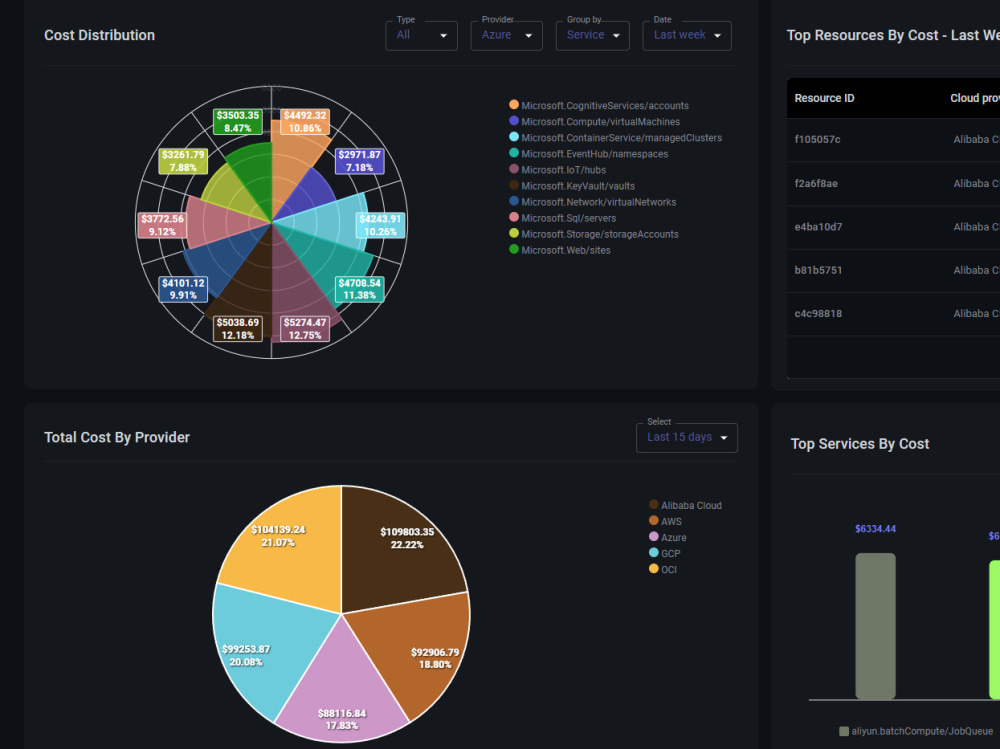This screenshot has width=1000, height=749.
Task: Click the Top Resources By Cost heading
Action: tap(893, 35)
